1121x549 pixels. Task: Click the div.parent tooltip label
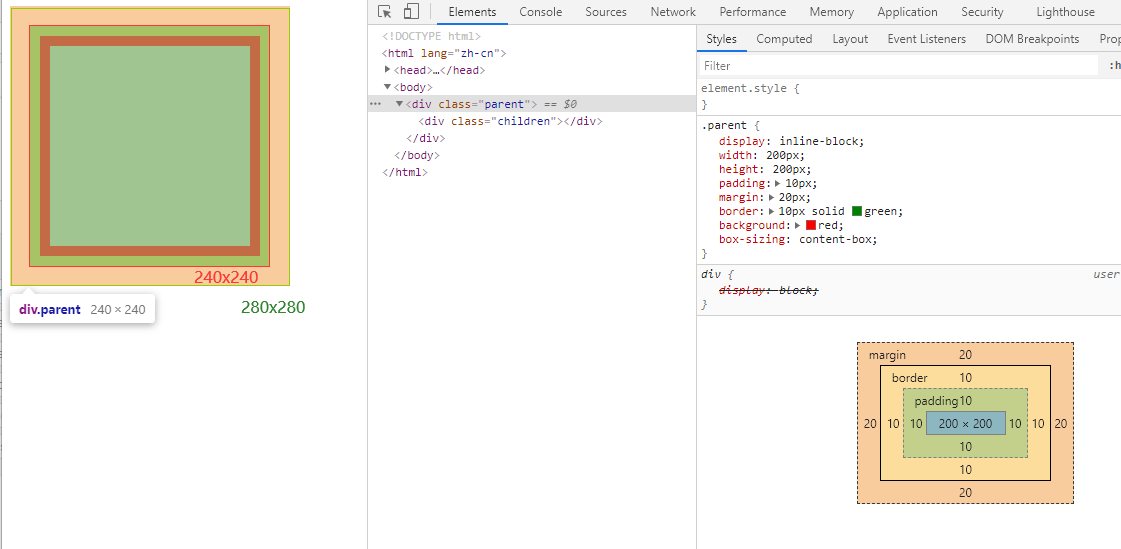tap(50, 310)
